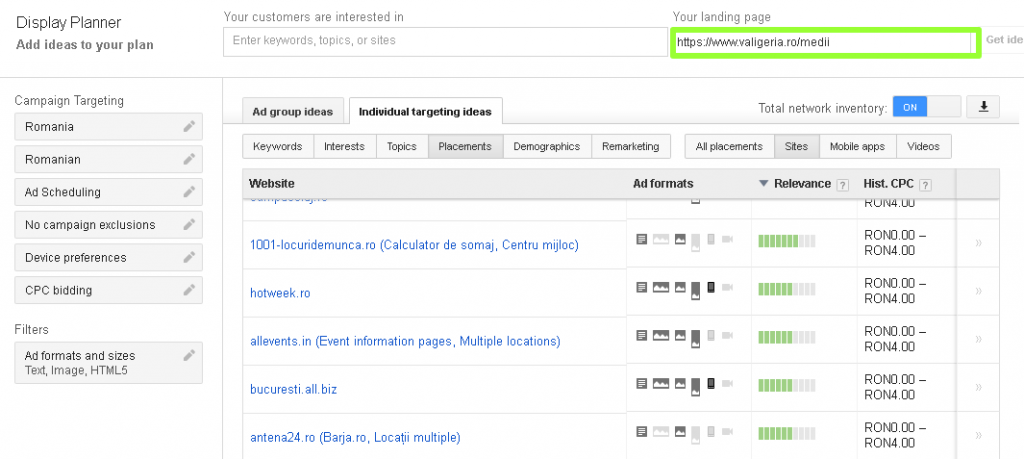The width and height of the screenshot is (1024, 459).
Task: Open the Demographics tab
Action: pos(547,146)
